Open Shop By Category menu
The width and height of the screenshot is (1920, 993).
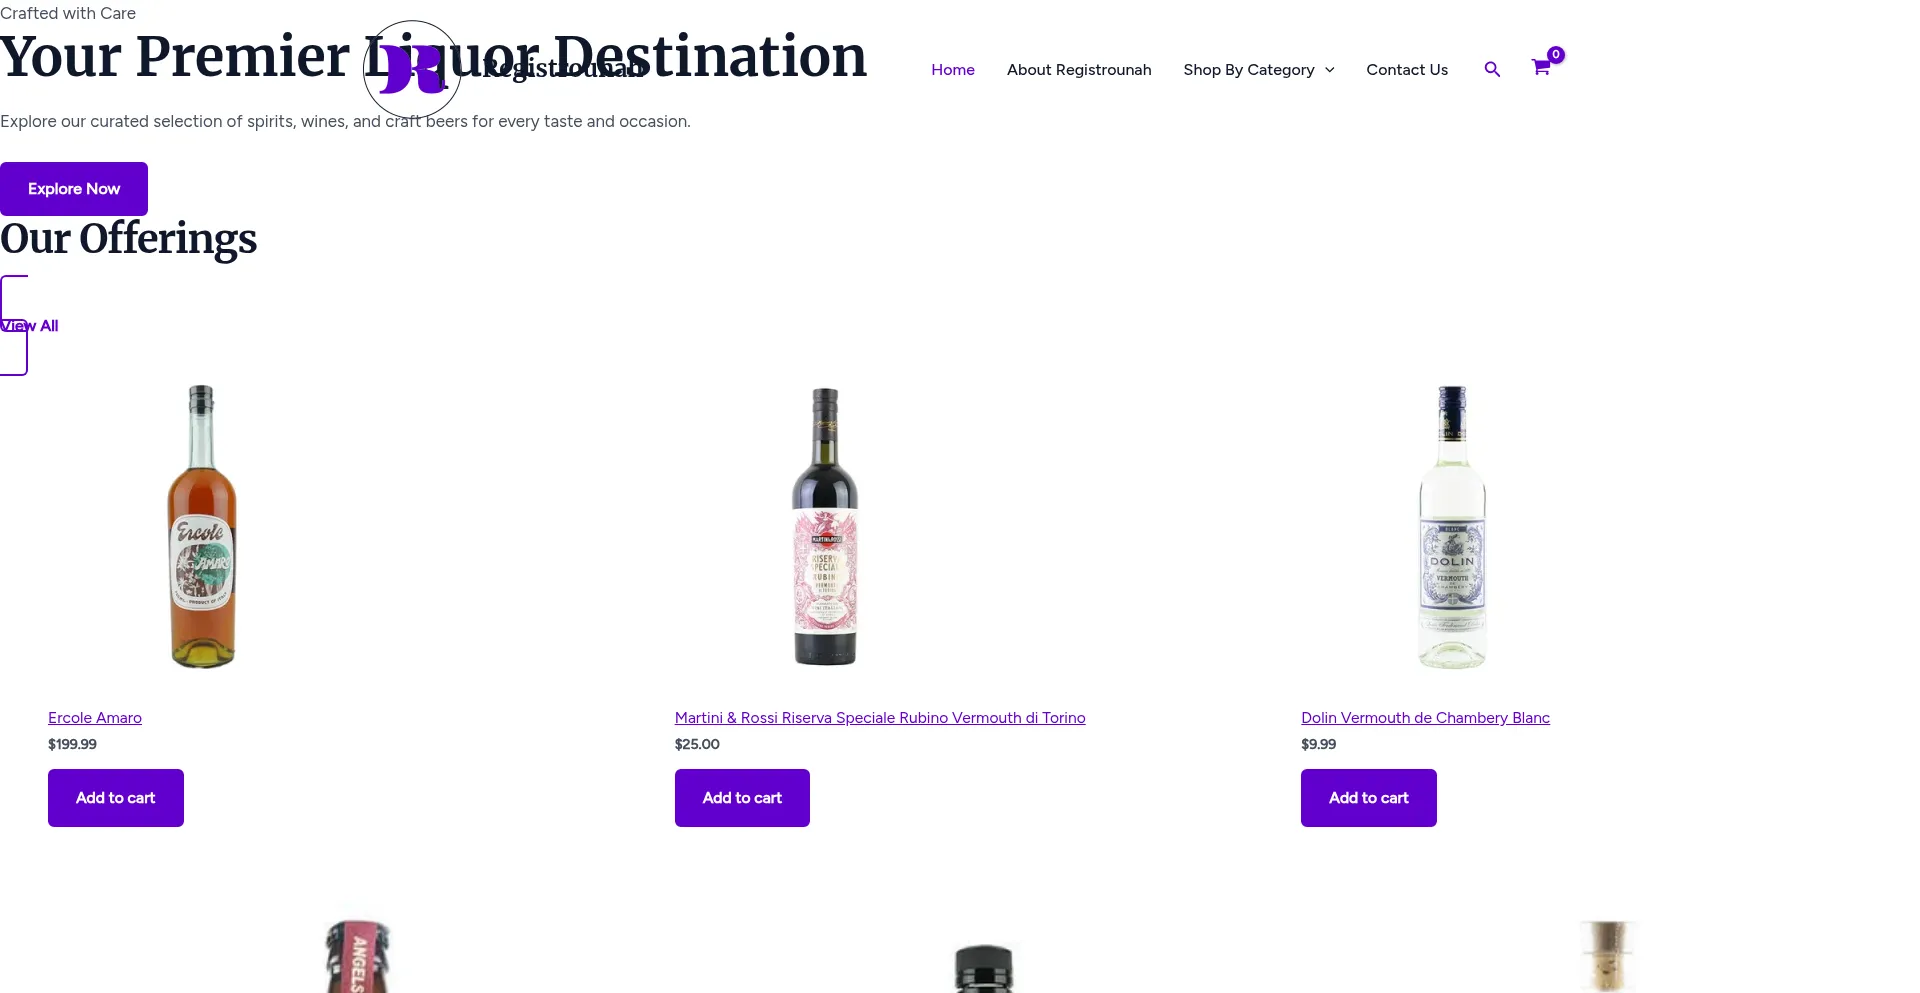coord(1249,69)
